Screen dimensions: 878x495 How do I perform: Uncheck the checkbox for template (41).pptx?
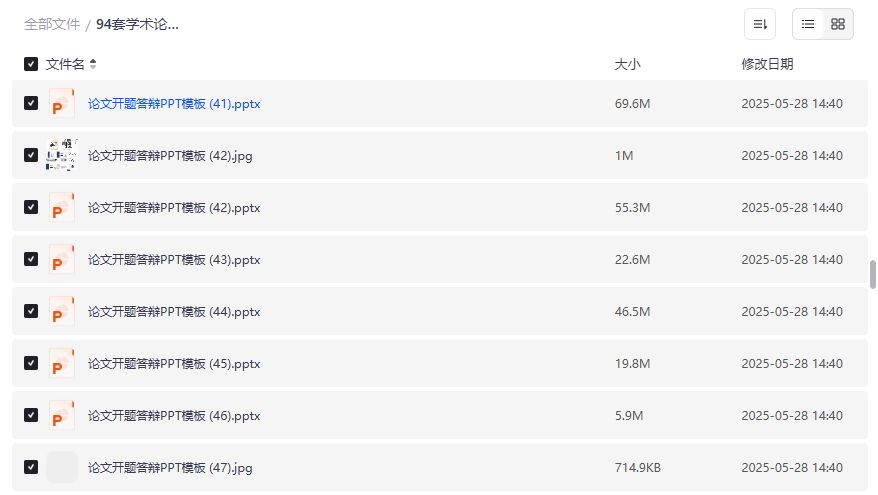tap(31, 104)
